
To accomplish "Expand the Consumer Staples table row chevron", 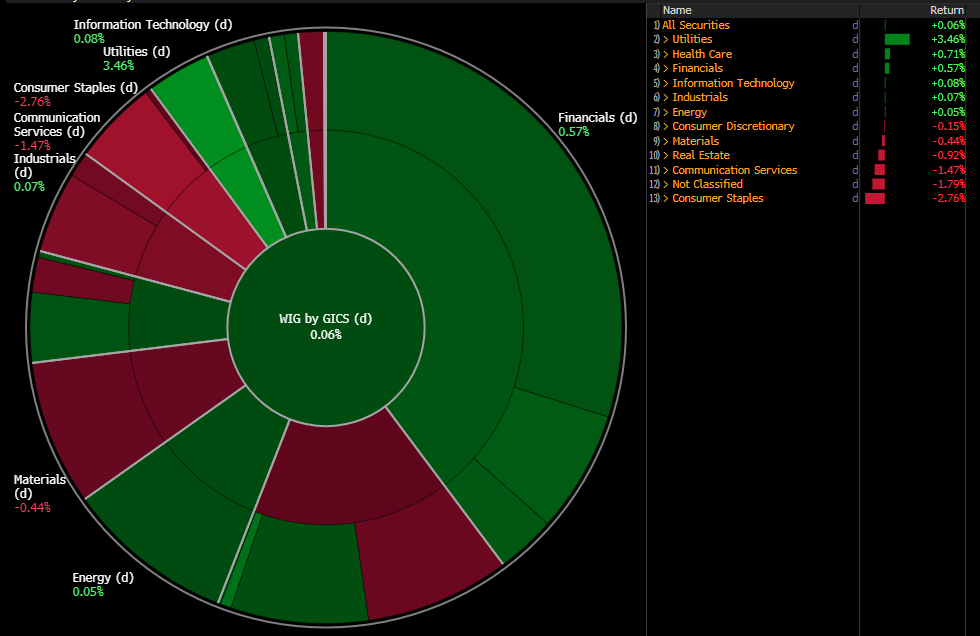I will 665,198.
